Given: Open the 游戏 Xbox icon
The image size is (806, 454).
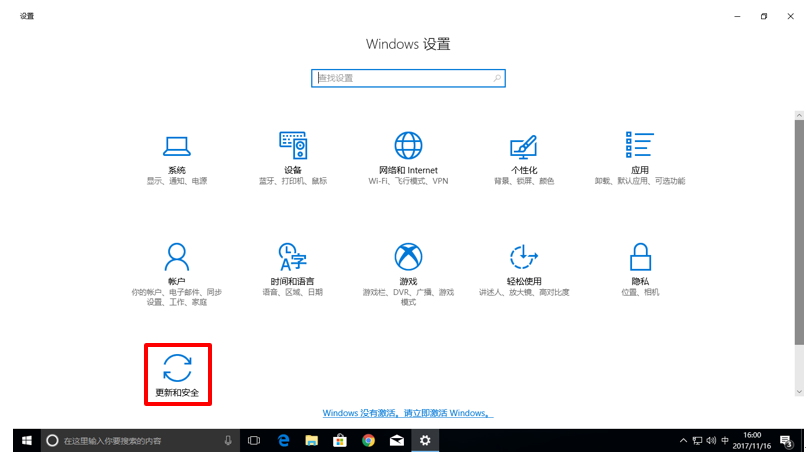Looking at the screenshot, I should (x=408, y=257).
